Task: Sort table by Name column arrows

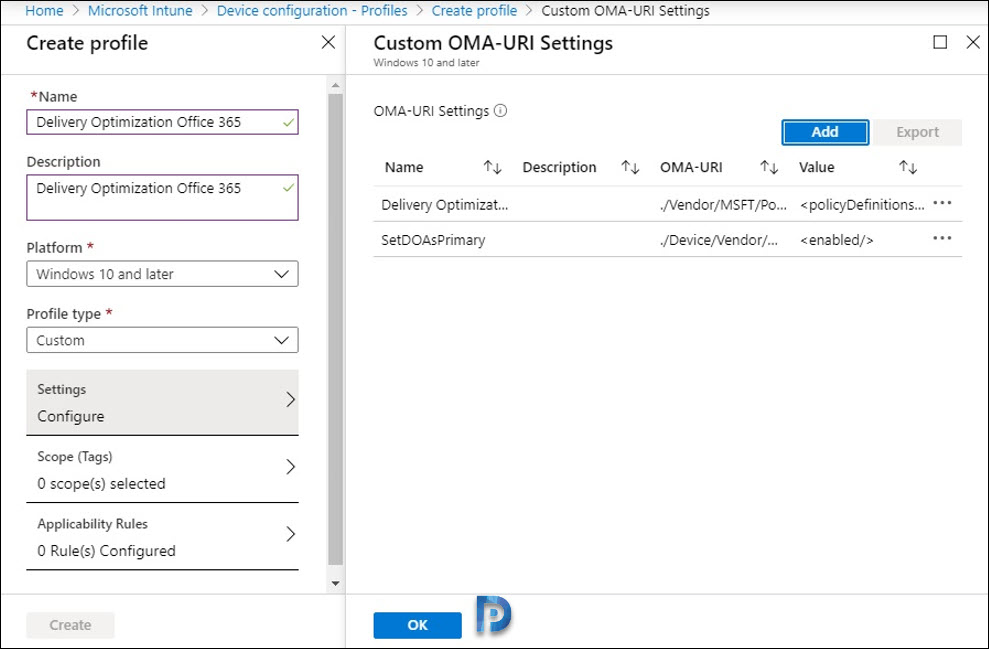Action: point(493,167)
